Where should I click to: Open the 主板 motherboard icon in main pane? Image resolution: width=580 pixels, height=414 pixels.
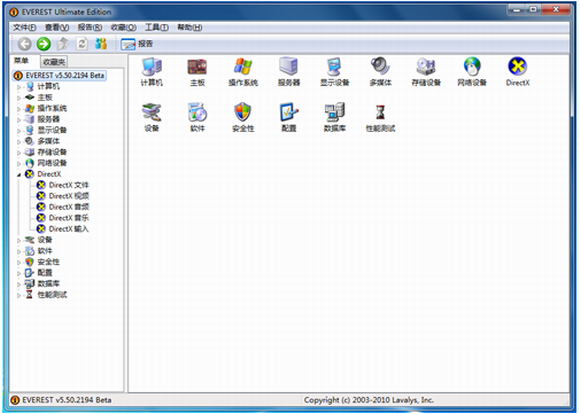pos(197,72)
